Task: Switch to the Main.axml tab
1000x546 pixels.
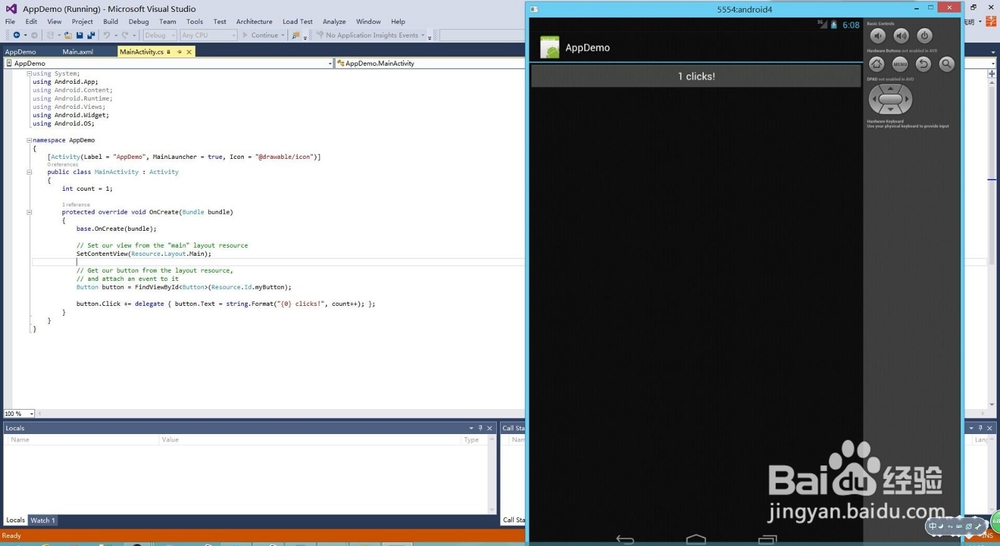Action: tap(78, 52)
